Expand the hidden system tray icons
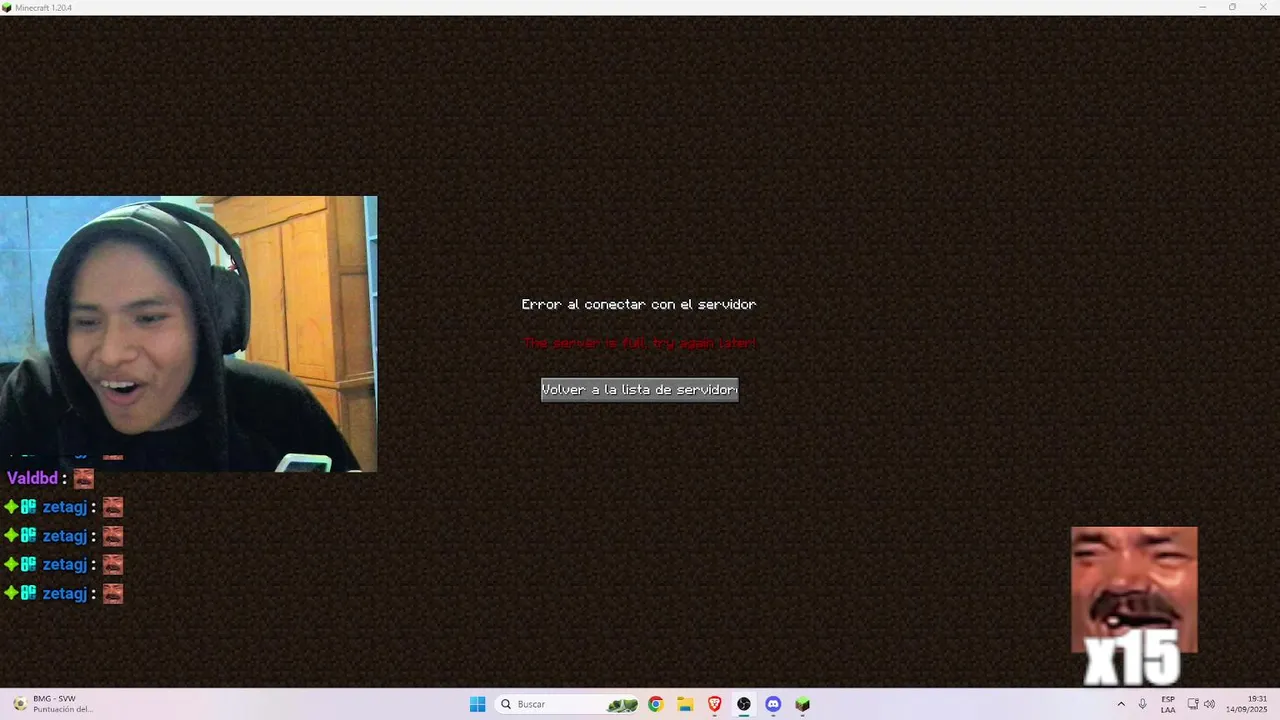Viewport: 1280px width, 720px height. [x=1120, y=704]
